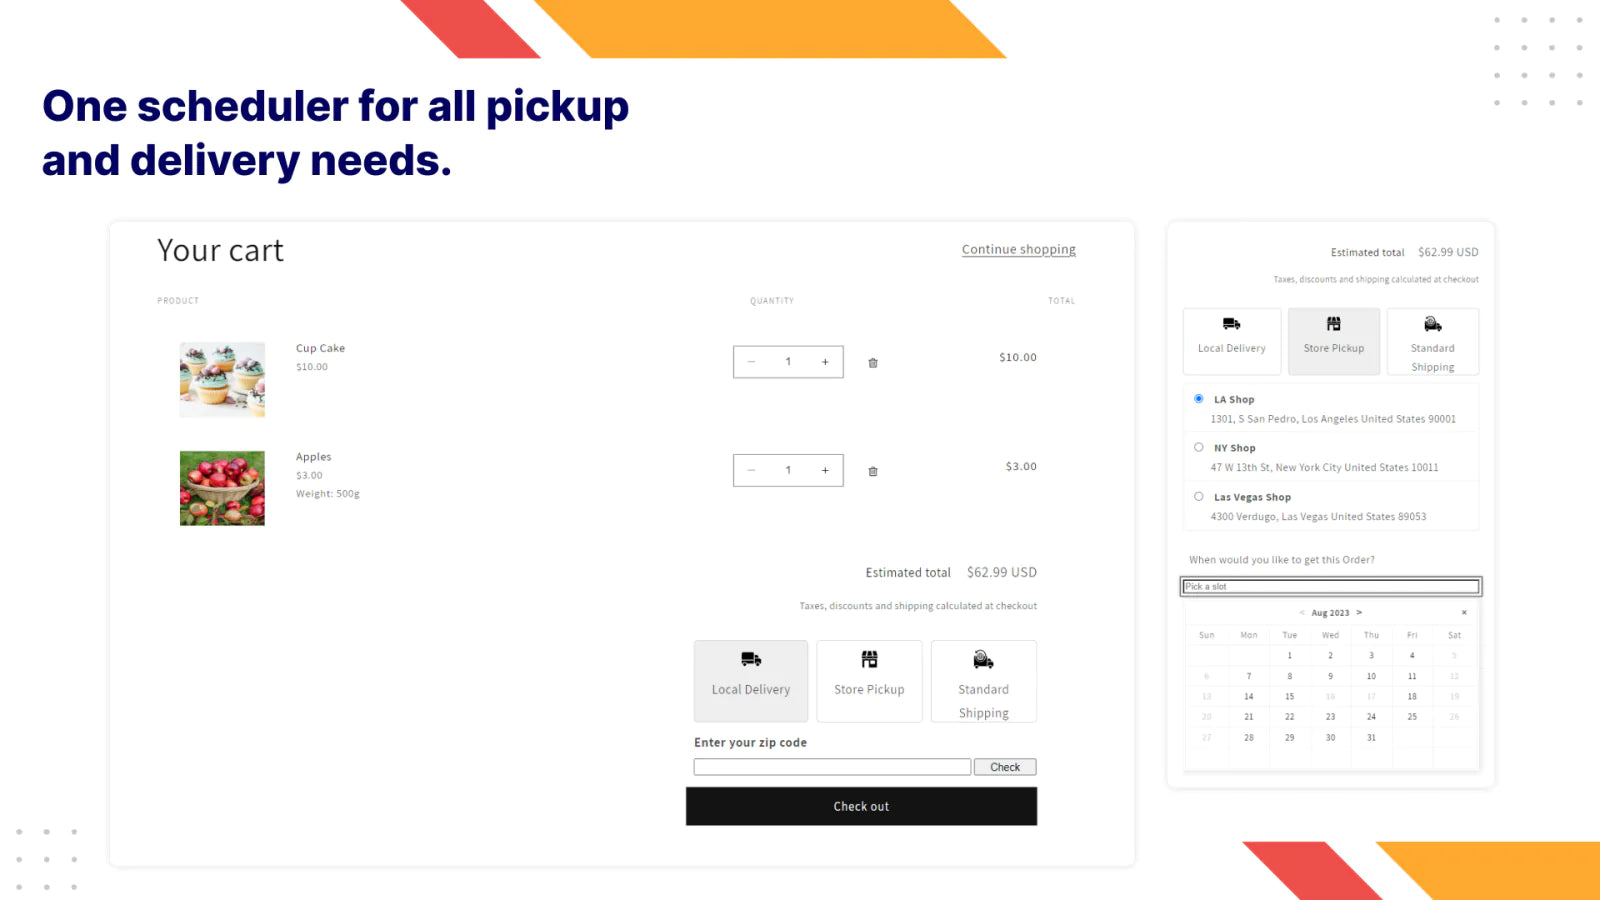Open the Pick a slot dropdown
This screenshot has width=1600, height=900.
coord(1330,586)
